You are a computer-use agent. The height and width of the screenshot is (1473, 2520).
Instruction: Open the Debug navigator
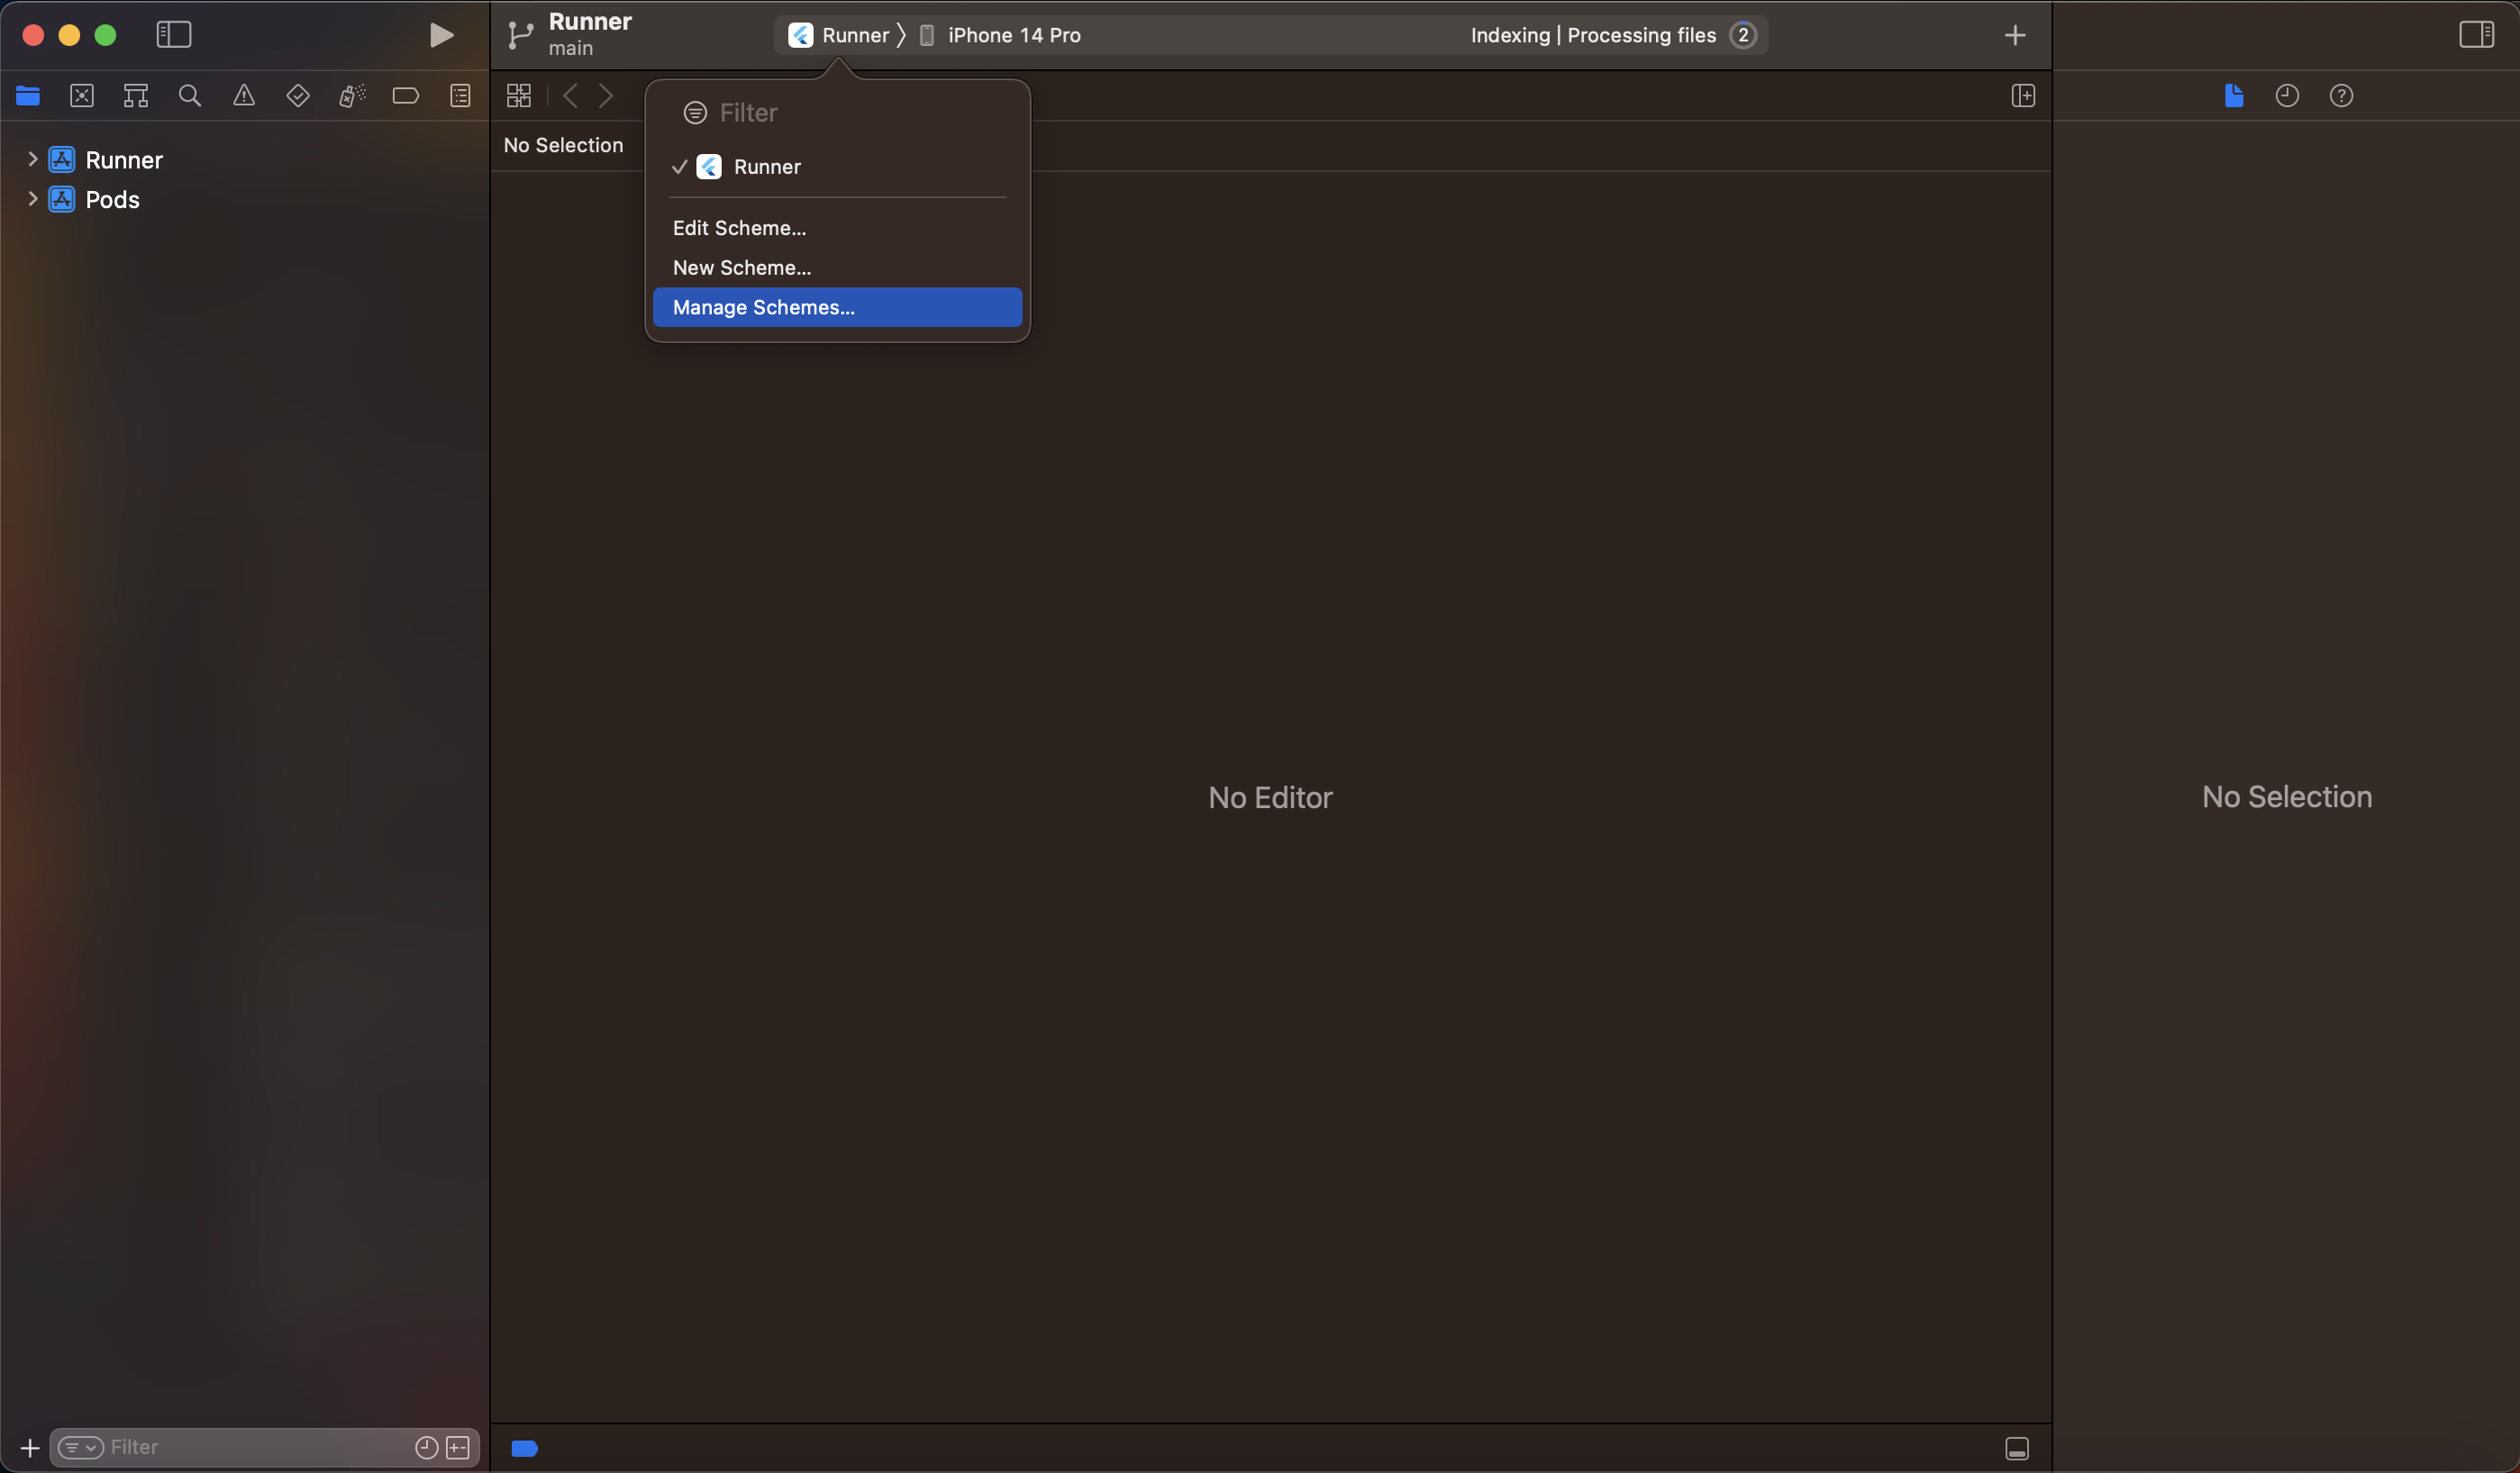click(352, 96)
